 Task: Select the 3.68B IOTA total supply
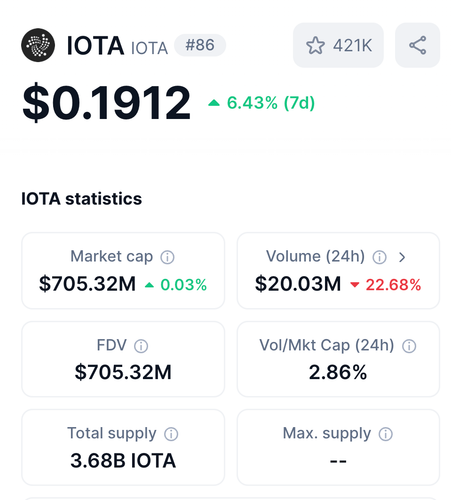click(x=123, y=461)
